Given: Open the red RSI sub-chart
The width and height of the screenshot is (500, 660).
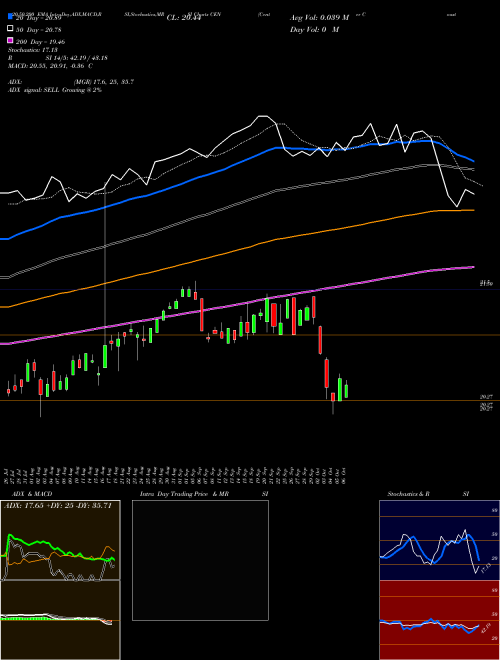Looking at the screenshot, I should pos(439,620).
